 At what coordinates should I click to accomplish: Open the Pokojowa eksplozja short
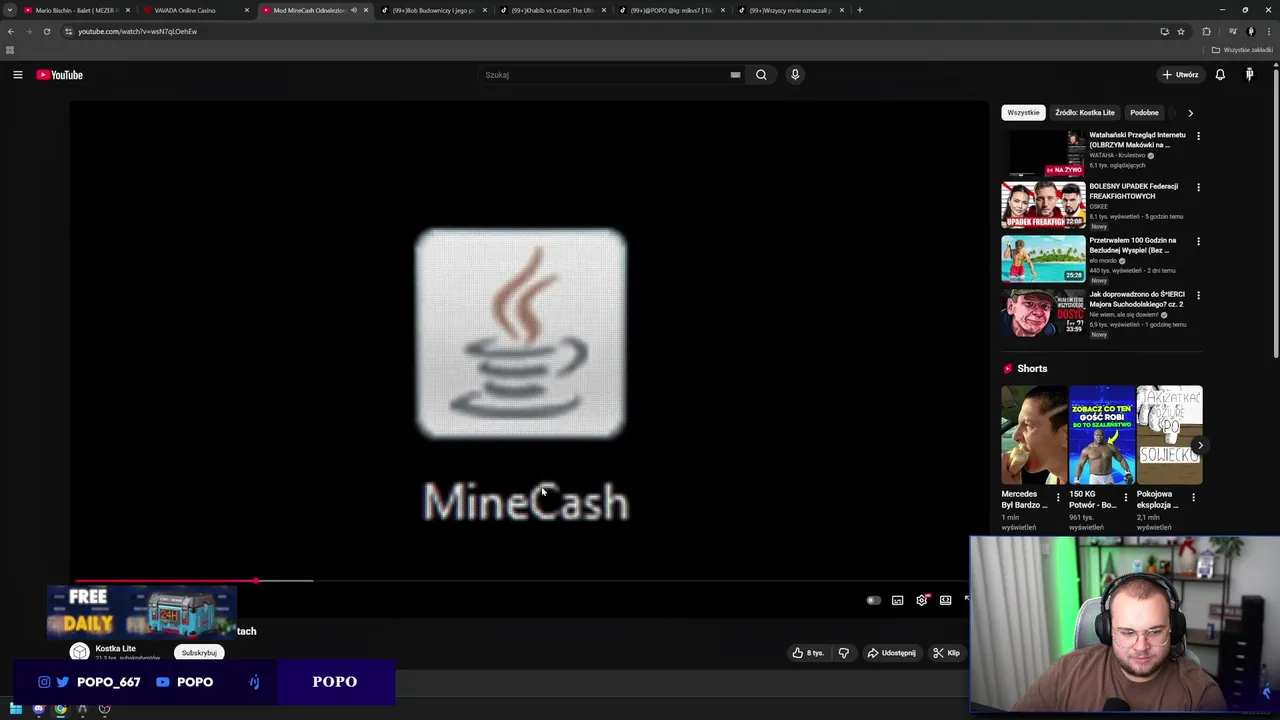point(1169,435)
